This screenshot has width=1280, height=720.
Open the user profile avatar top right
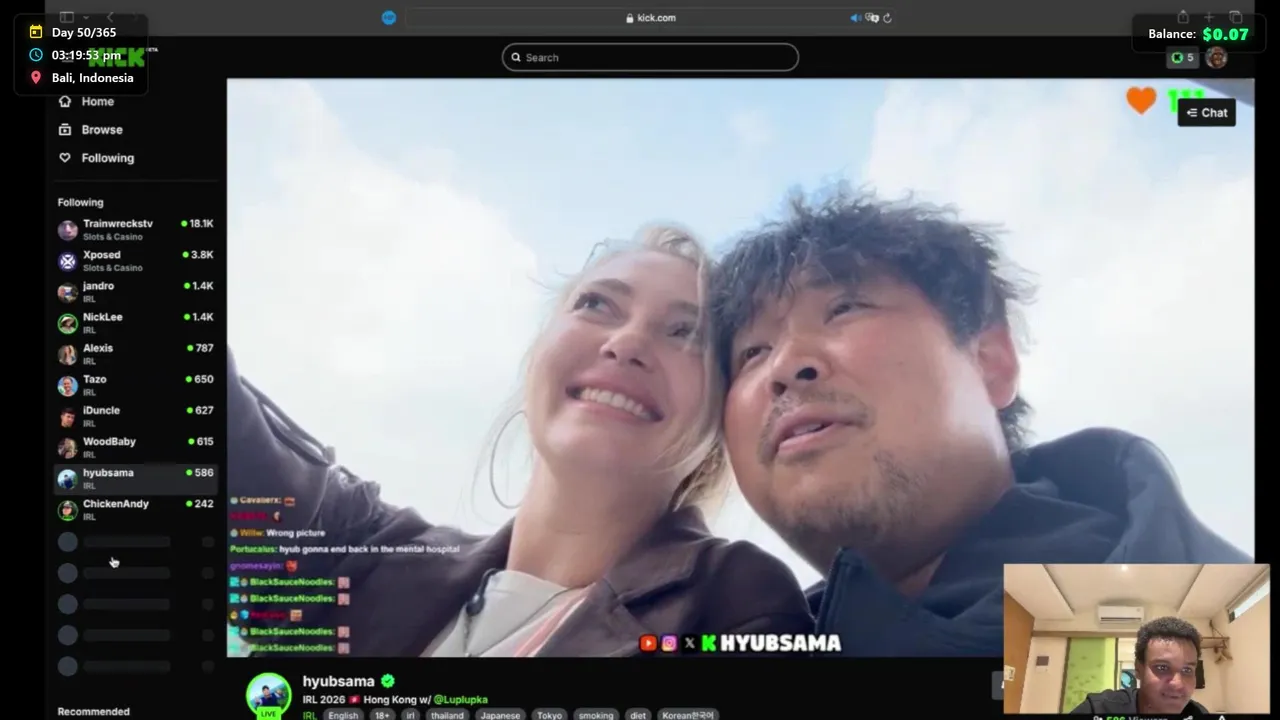[x=1216, y=58]
